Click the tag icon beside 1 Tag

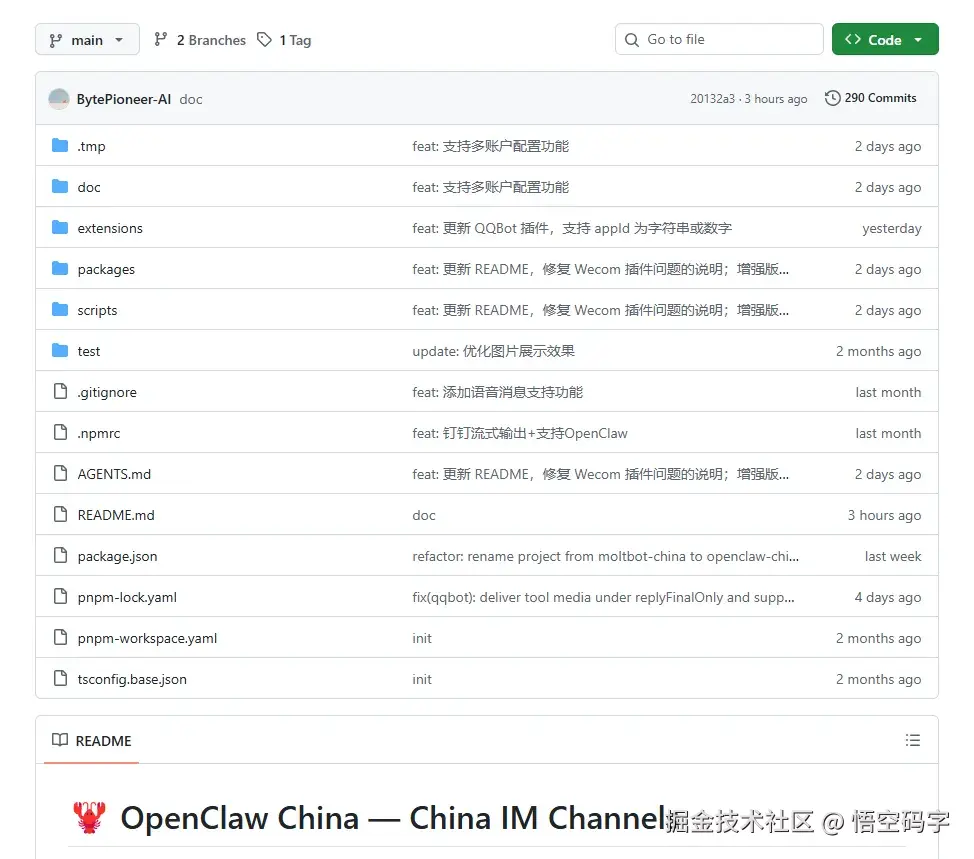point(262,39)
